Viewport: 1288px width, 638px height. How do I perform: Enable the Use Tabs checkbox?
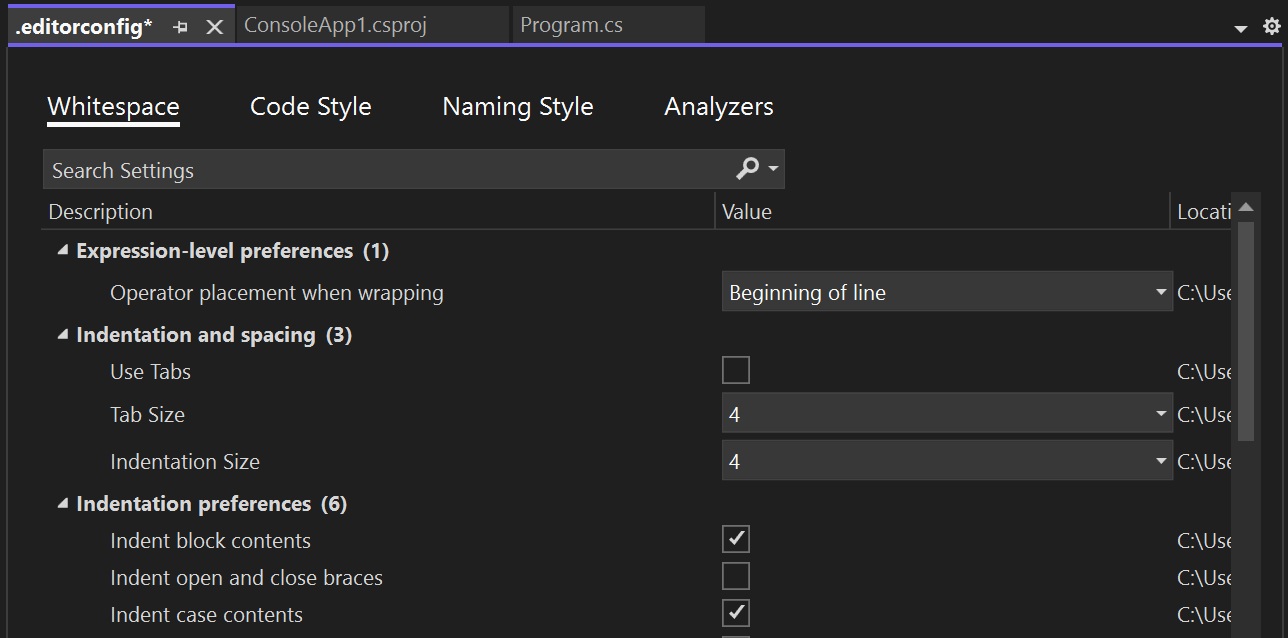(x=735, y=369)
